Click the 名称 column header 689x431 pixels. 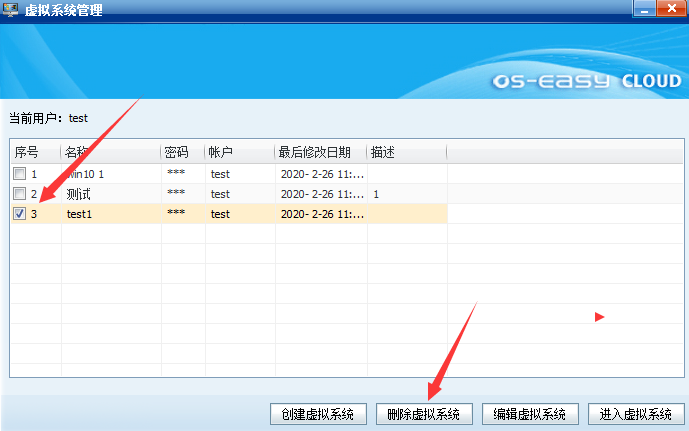coord(108,152)
